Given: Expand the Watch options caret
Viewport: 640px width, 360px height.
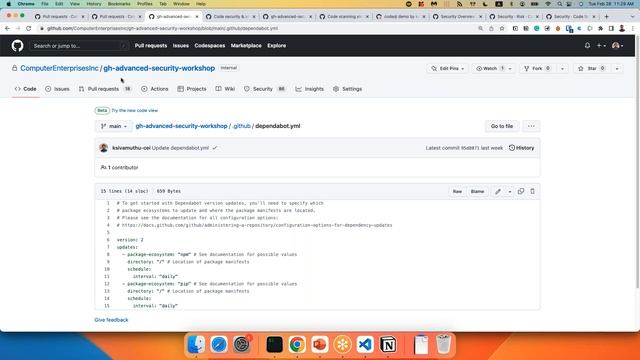Looking at the screenshot, I should [510, 69].
